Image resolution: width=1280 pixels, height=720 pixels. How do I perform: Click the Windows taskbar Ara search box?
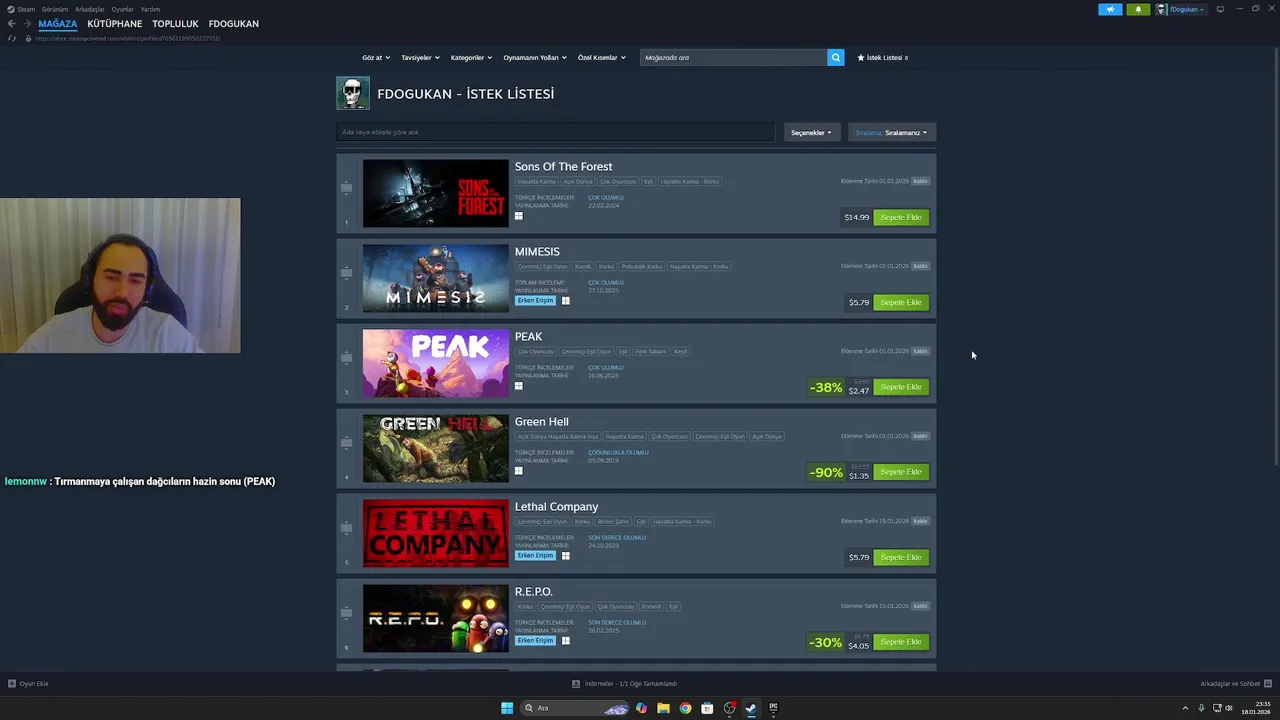(x=576, y=708)
